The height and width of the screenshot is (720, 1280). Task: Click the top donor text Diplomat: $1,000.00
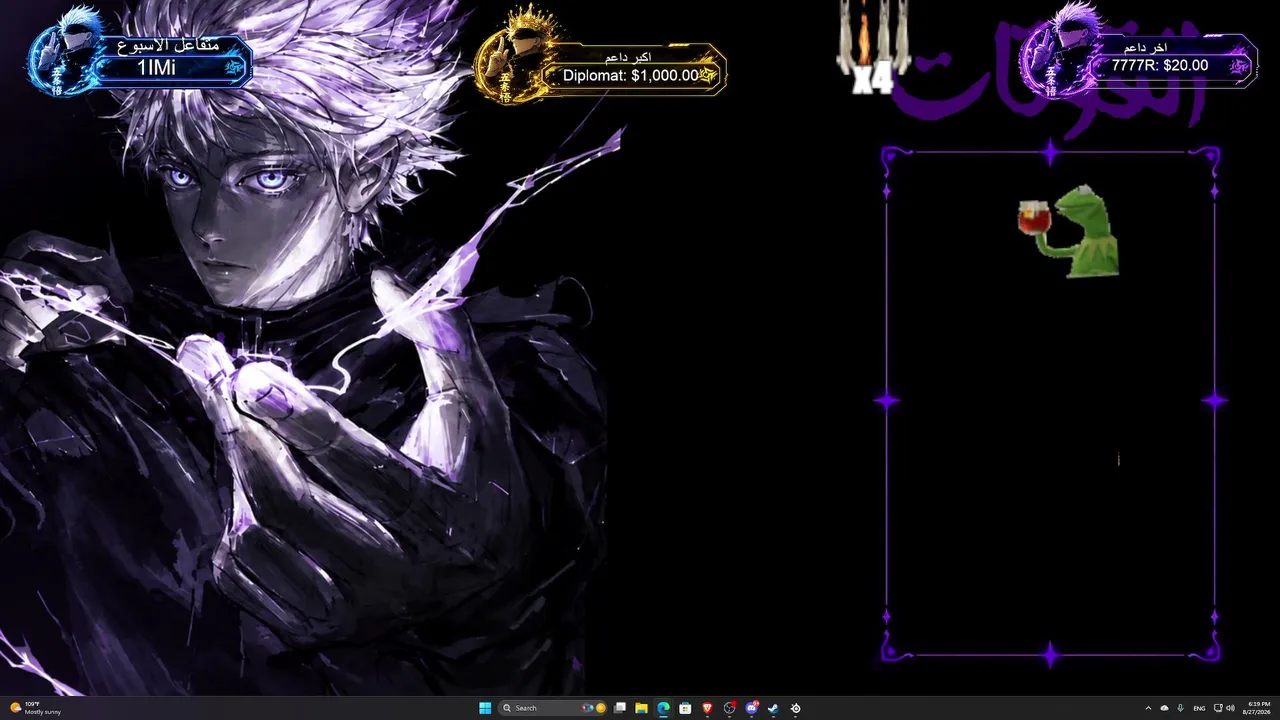pyautogui.click(x=631, y=75)
